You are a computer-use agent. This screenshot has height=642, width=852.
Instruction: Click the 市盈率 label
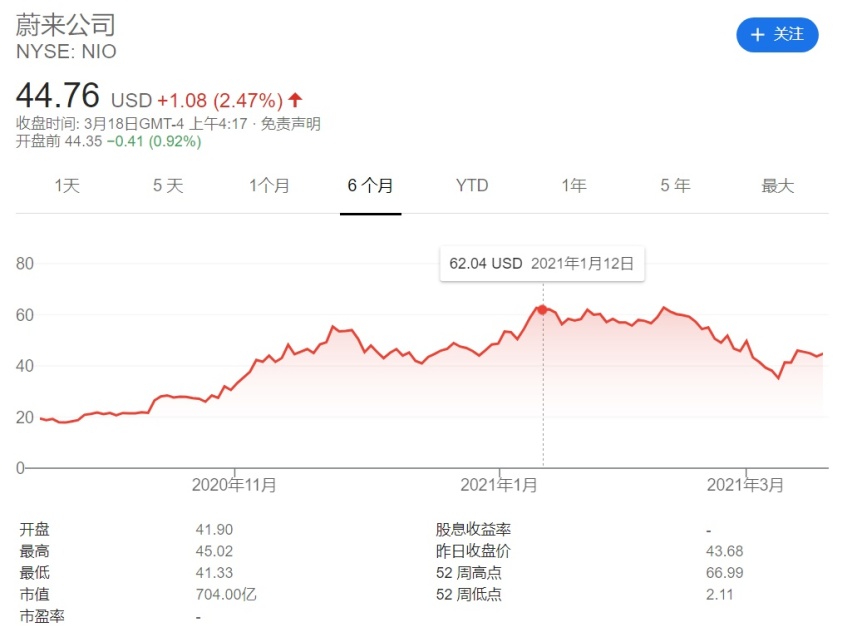click(42, 616)
